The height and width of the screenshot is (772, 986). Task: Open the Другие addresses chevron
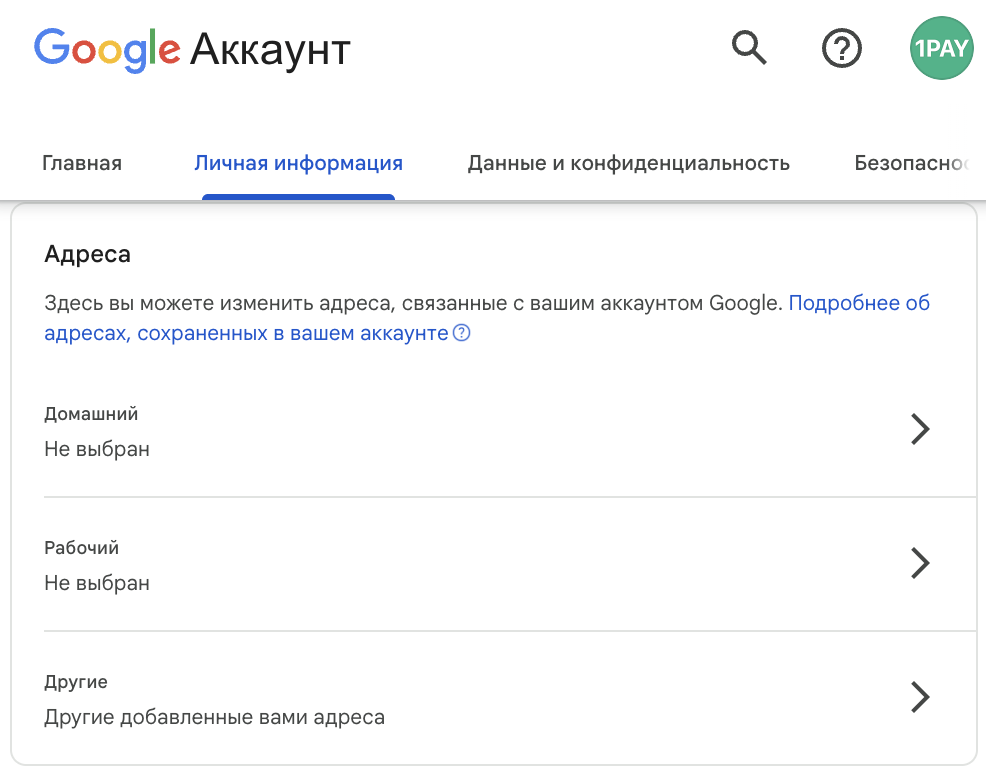(920, 697)
